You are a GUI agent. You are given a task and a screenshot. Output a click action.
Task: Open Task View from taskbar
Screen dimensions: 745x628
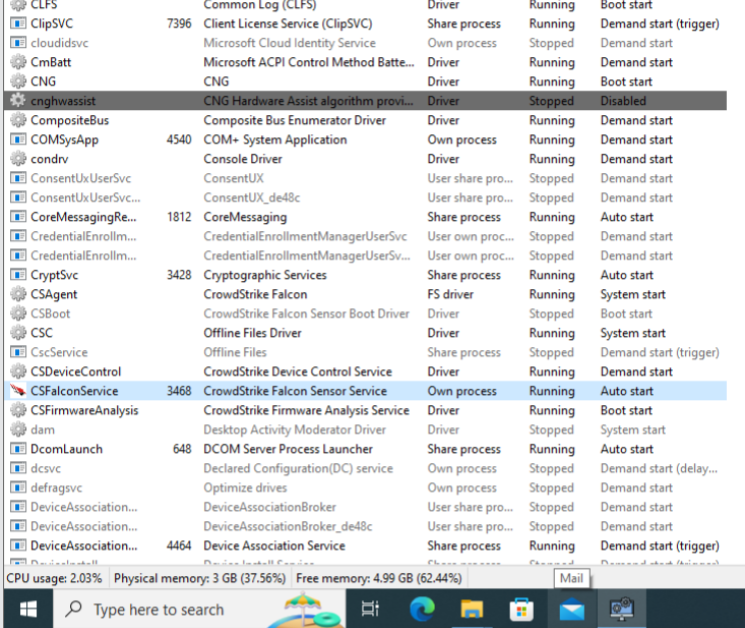[371, 609]
